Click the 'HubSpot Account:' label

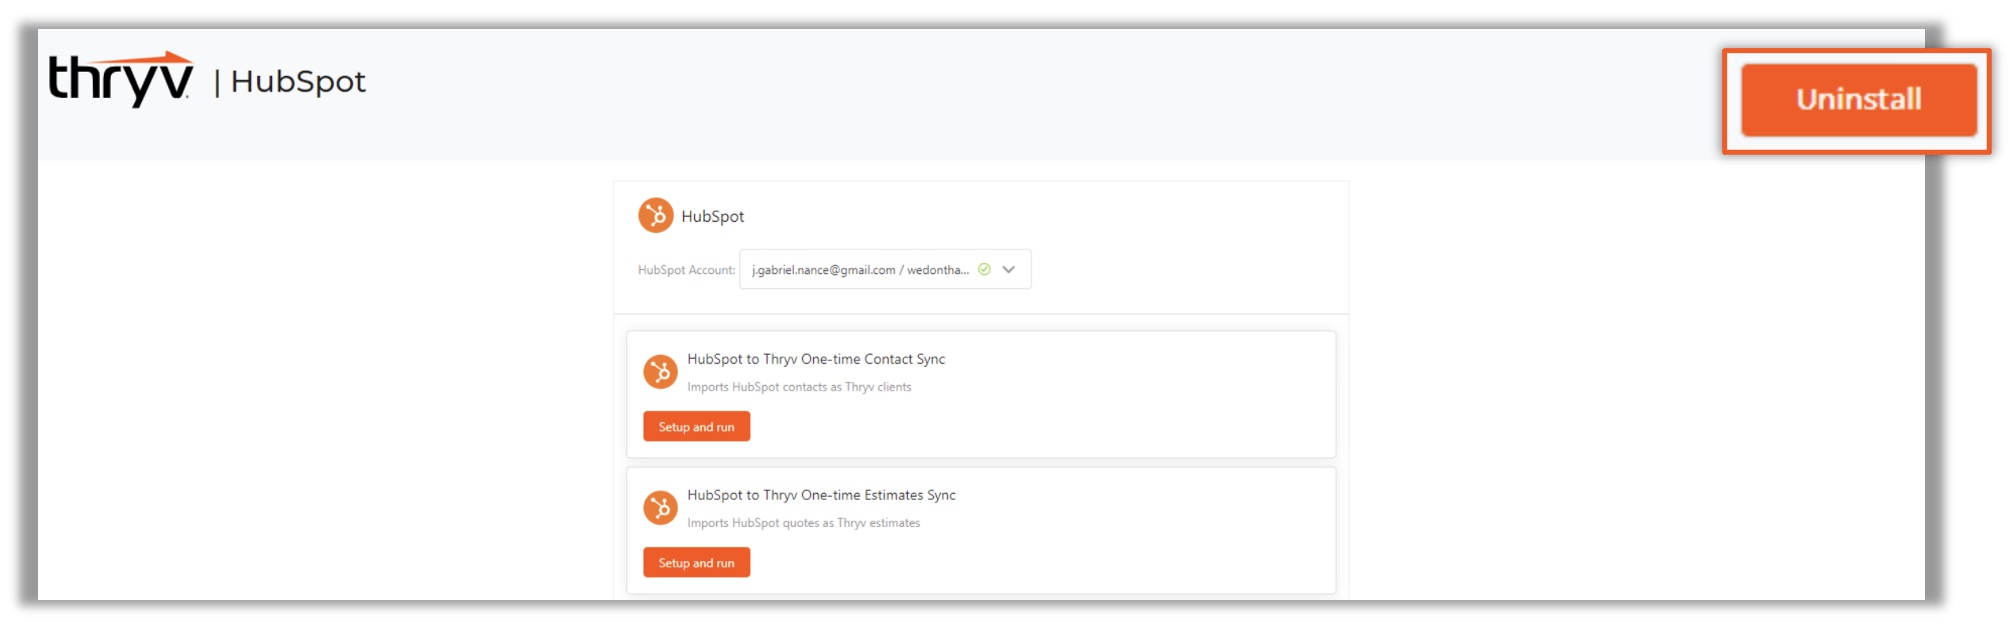click(x=686, y=270)
